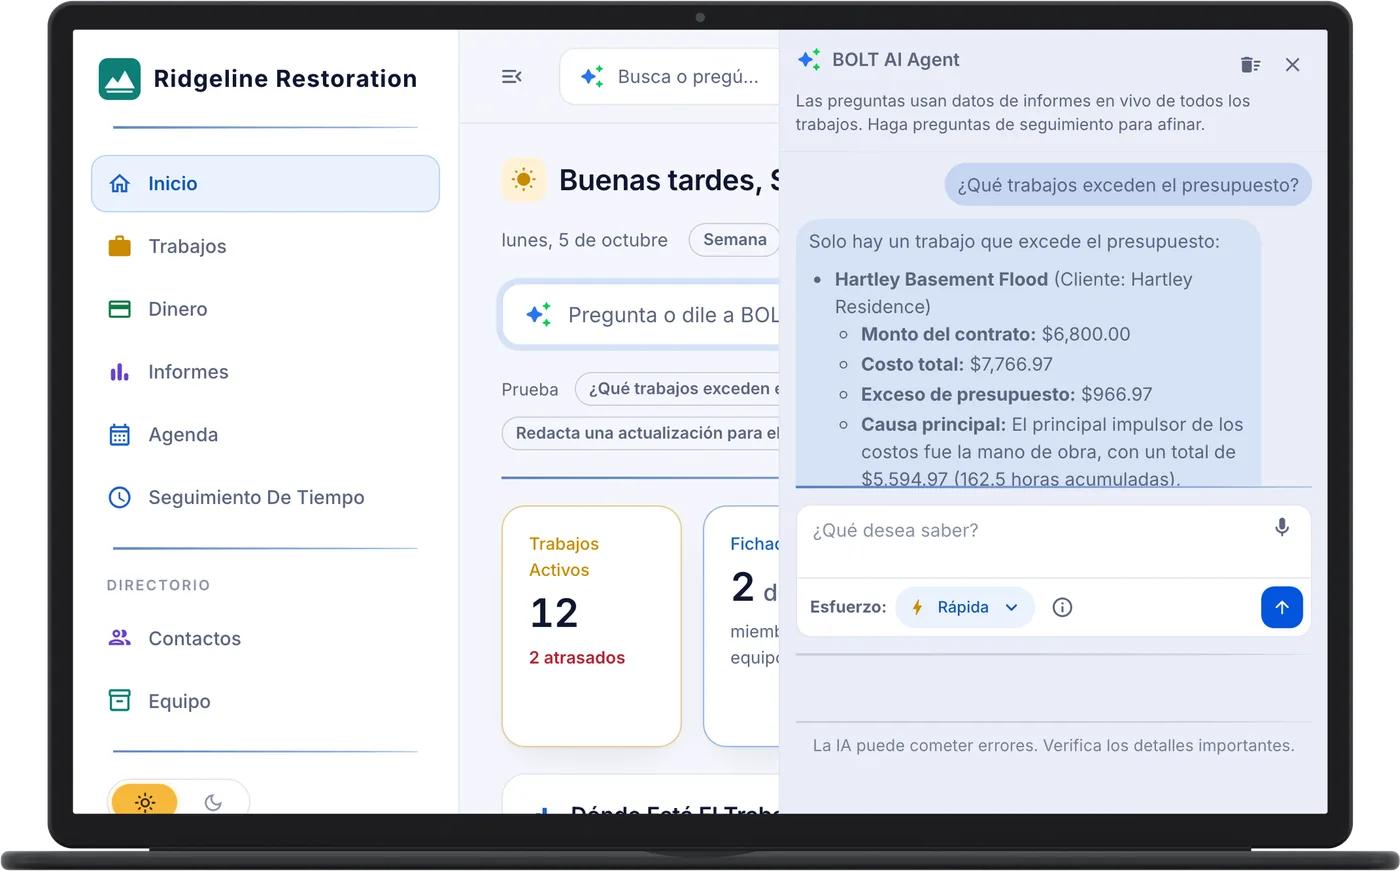Open the Trabajos Activos card

click(x=591, y=626)
